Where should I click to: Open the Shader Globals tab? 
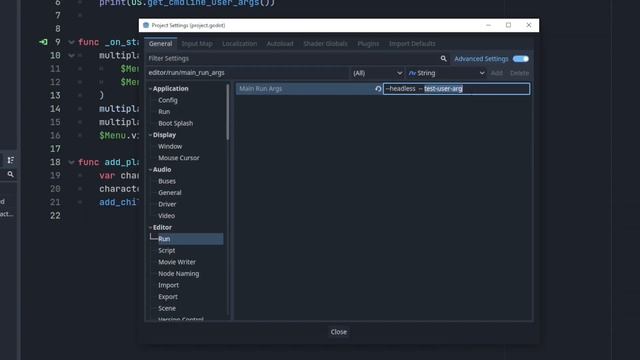[x=325, y=44]
